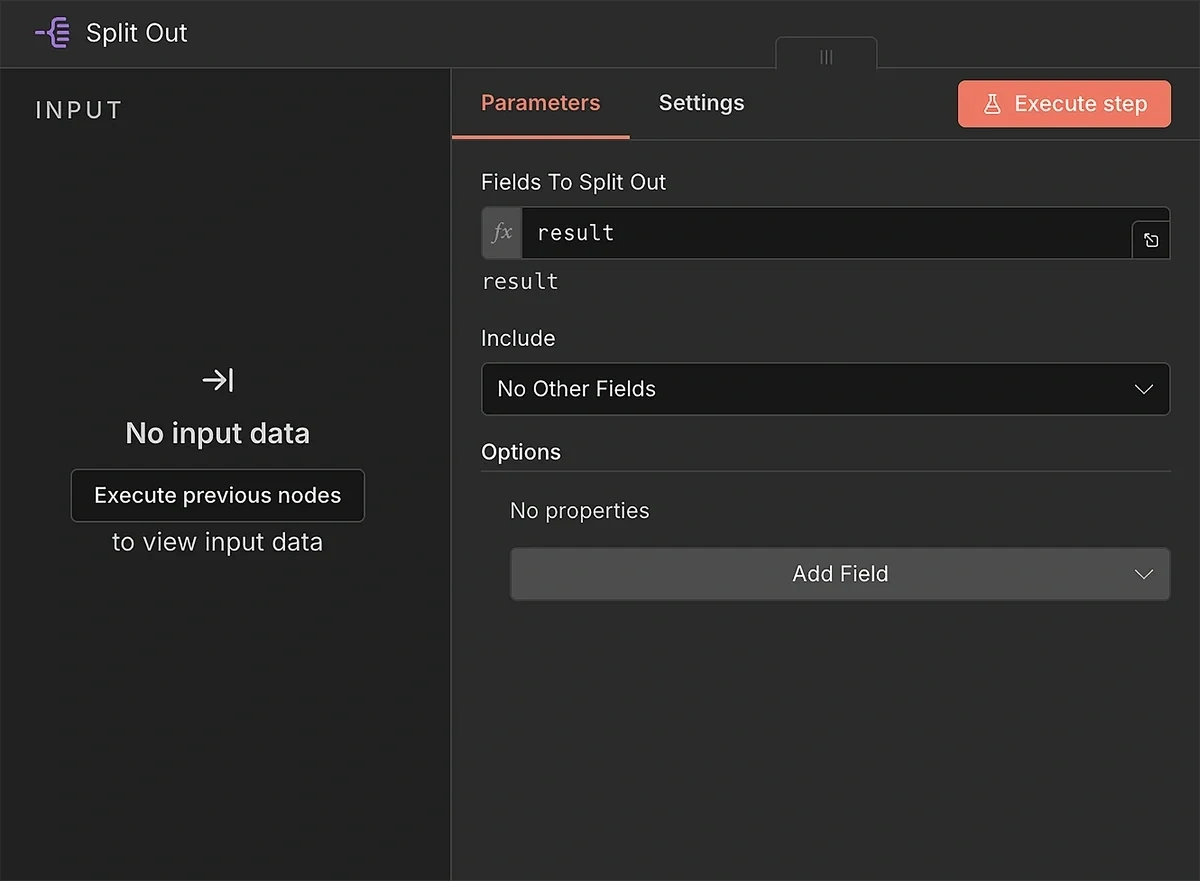Click the Options section label
Screen dimensions: 1200x881
[521, 452]
